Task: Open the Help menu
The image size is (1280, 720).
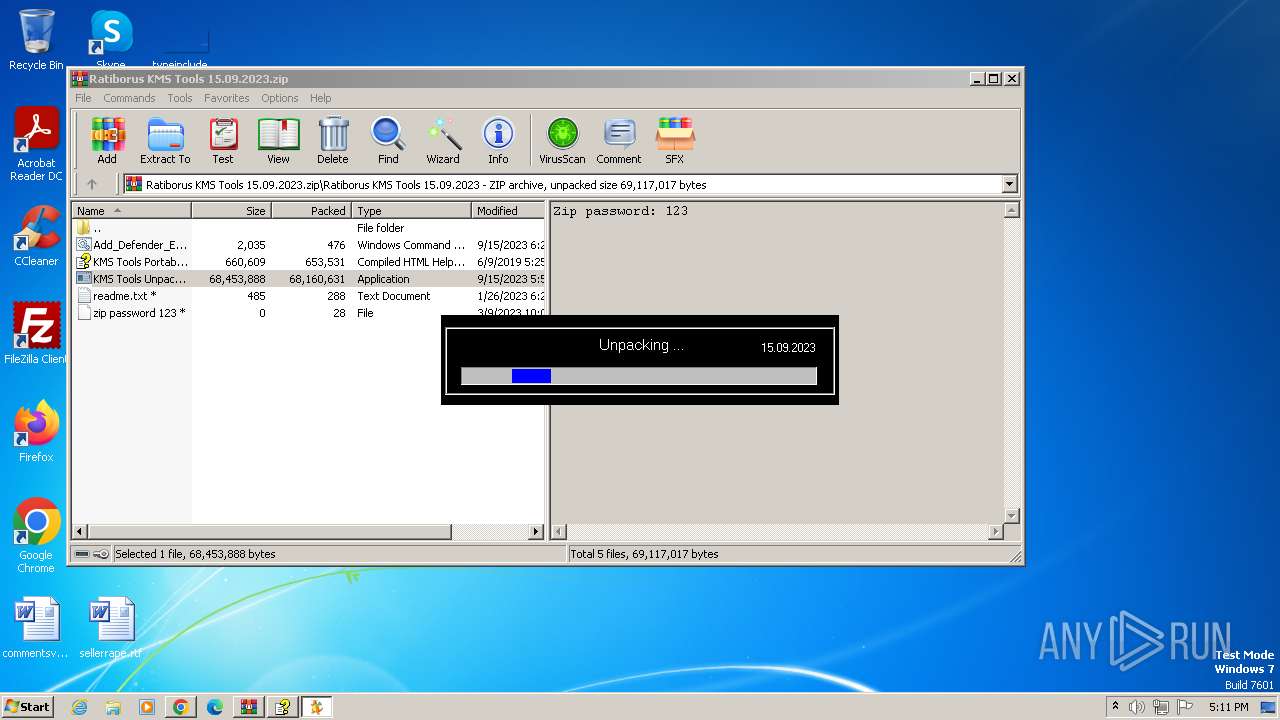Action: click(320, 98)
